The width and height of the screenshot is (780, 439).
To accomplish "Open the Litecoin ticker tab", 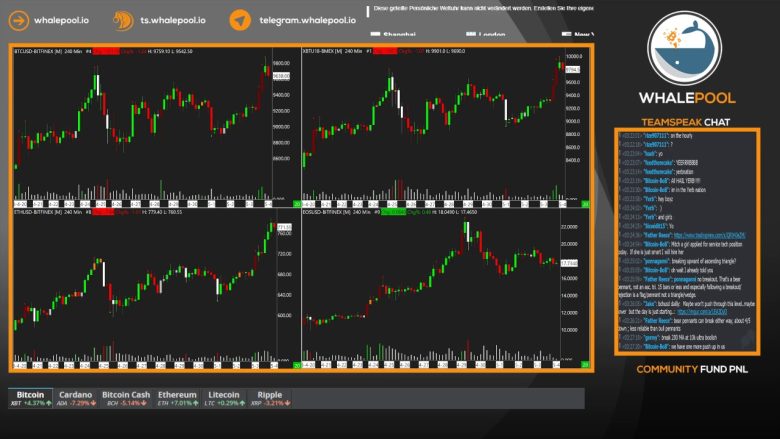I will 223,398.
